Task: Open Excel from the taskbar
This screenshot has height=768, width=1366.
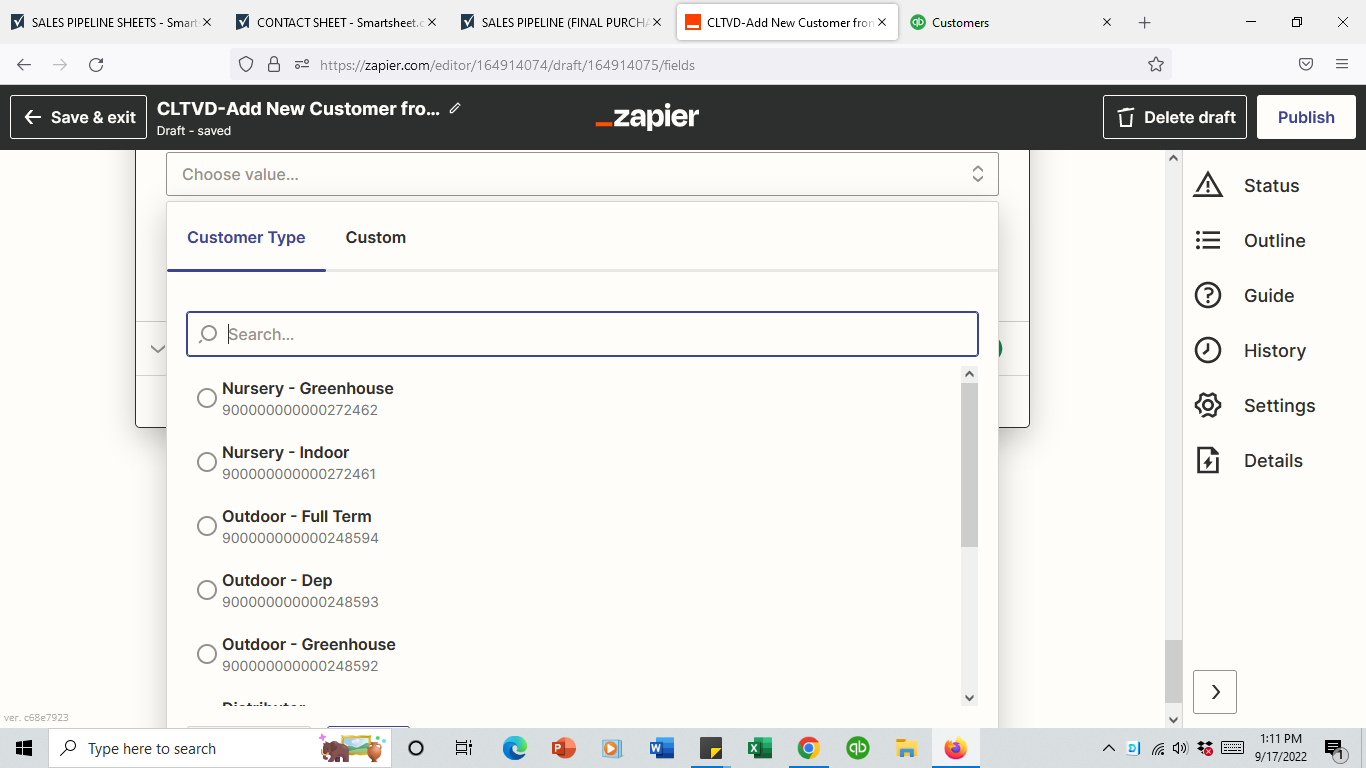Action: tap(759, 748)
